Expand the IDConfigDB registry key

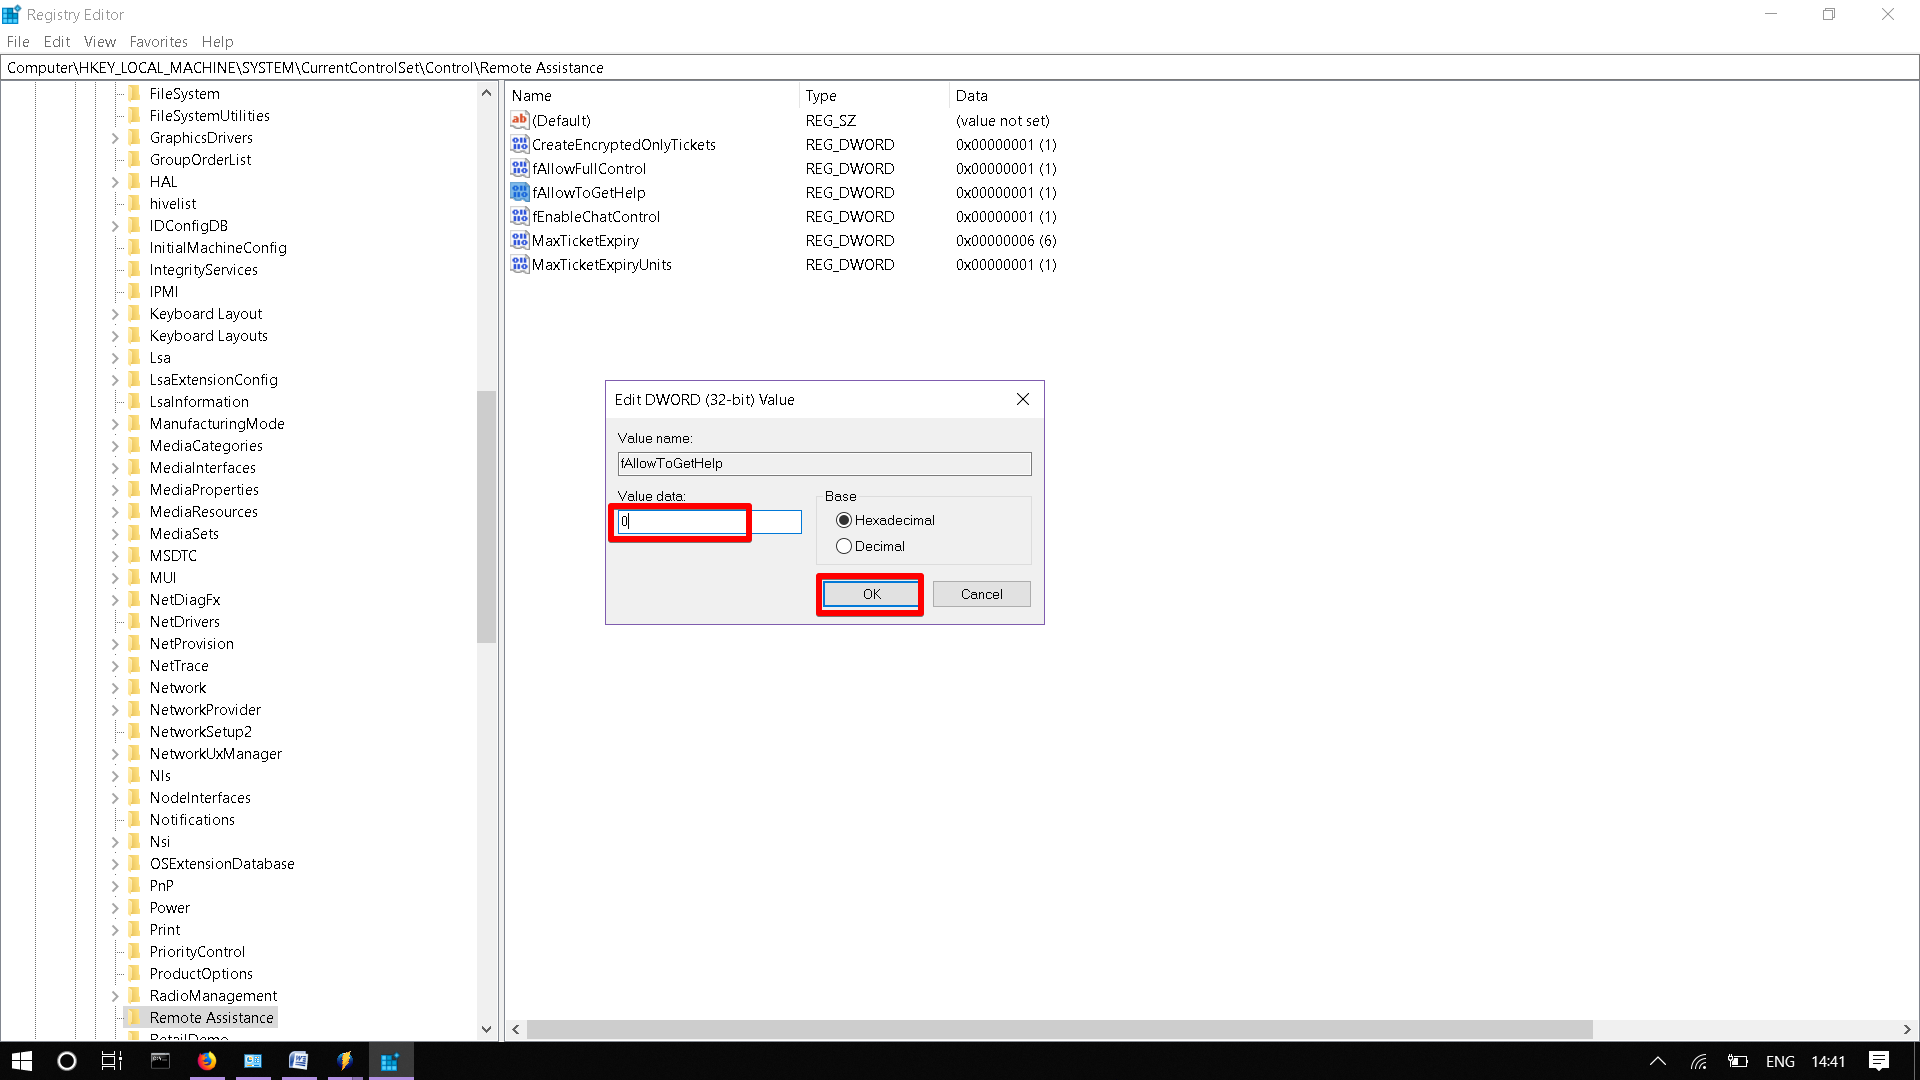click(115, 226)
